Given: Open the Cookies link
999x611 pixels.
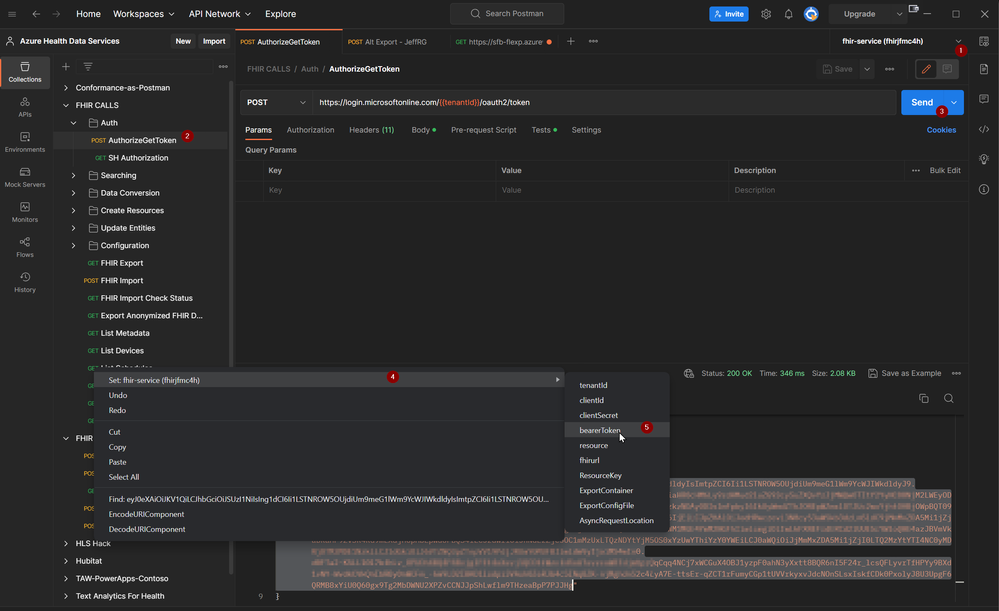Looking at the screenshot, I should 941,130.
